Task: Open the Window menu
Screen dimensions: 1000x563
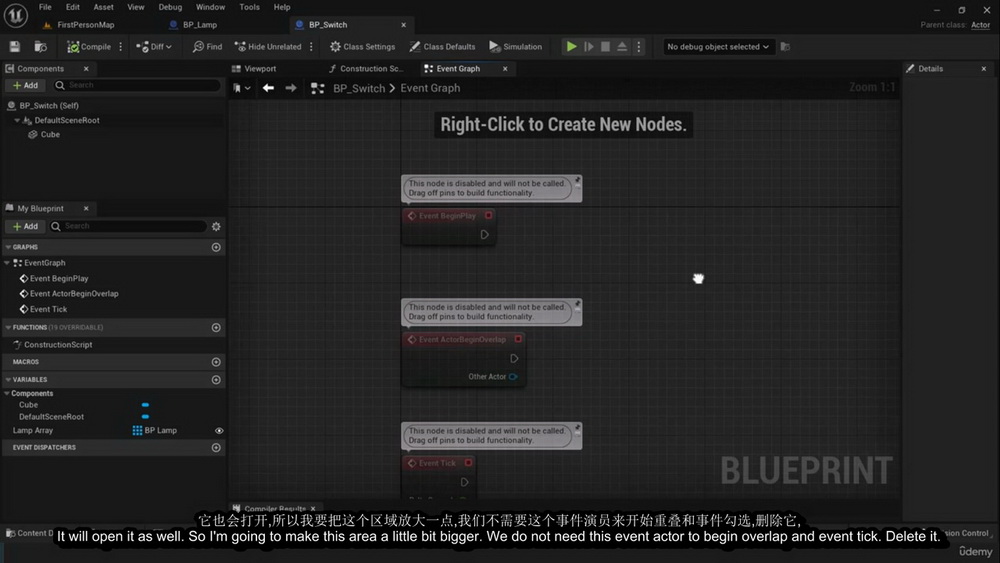Action: coord(210,7)
